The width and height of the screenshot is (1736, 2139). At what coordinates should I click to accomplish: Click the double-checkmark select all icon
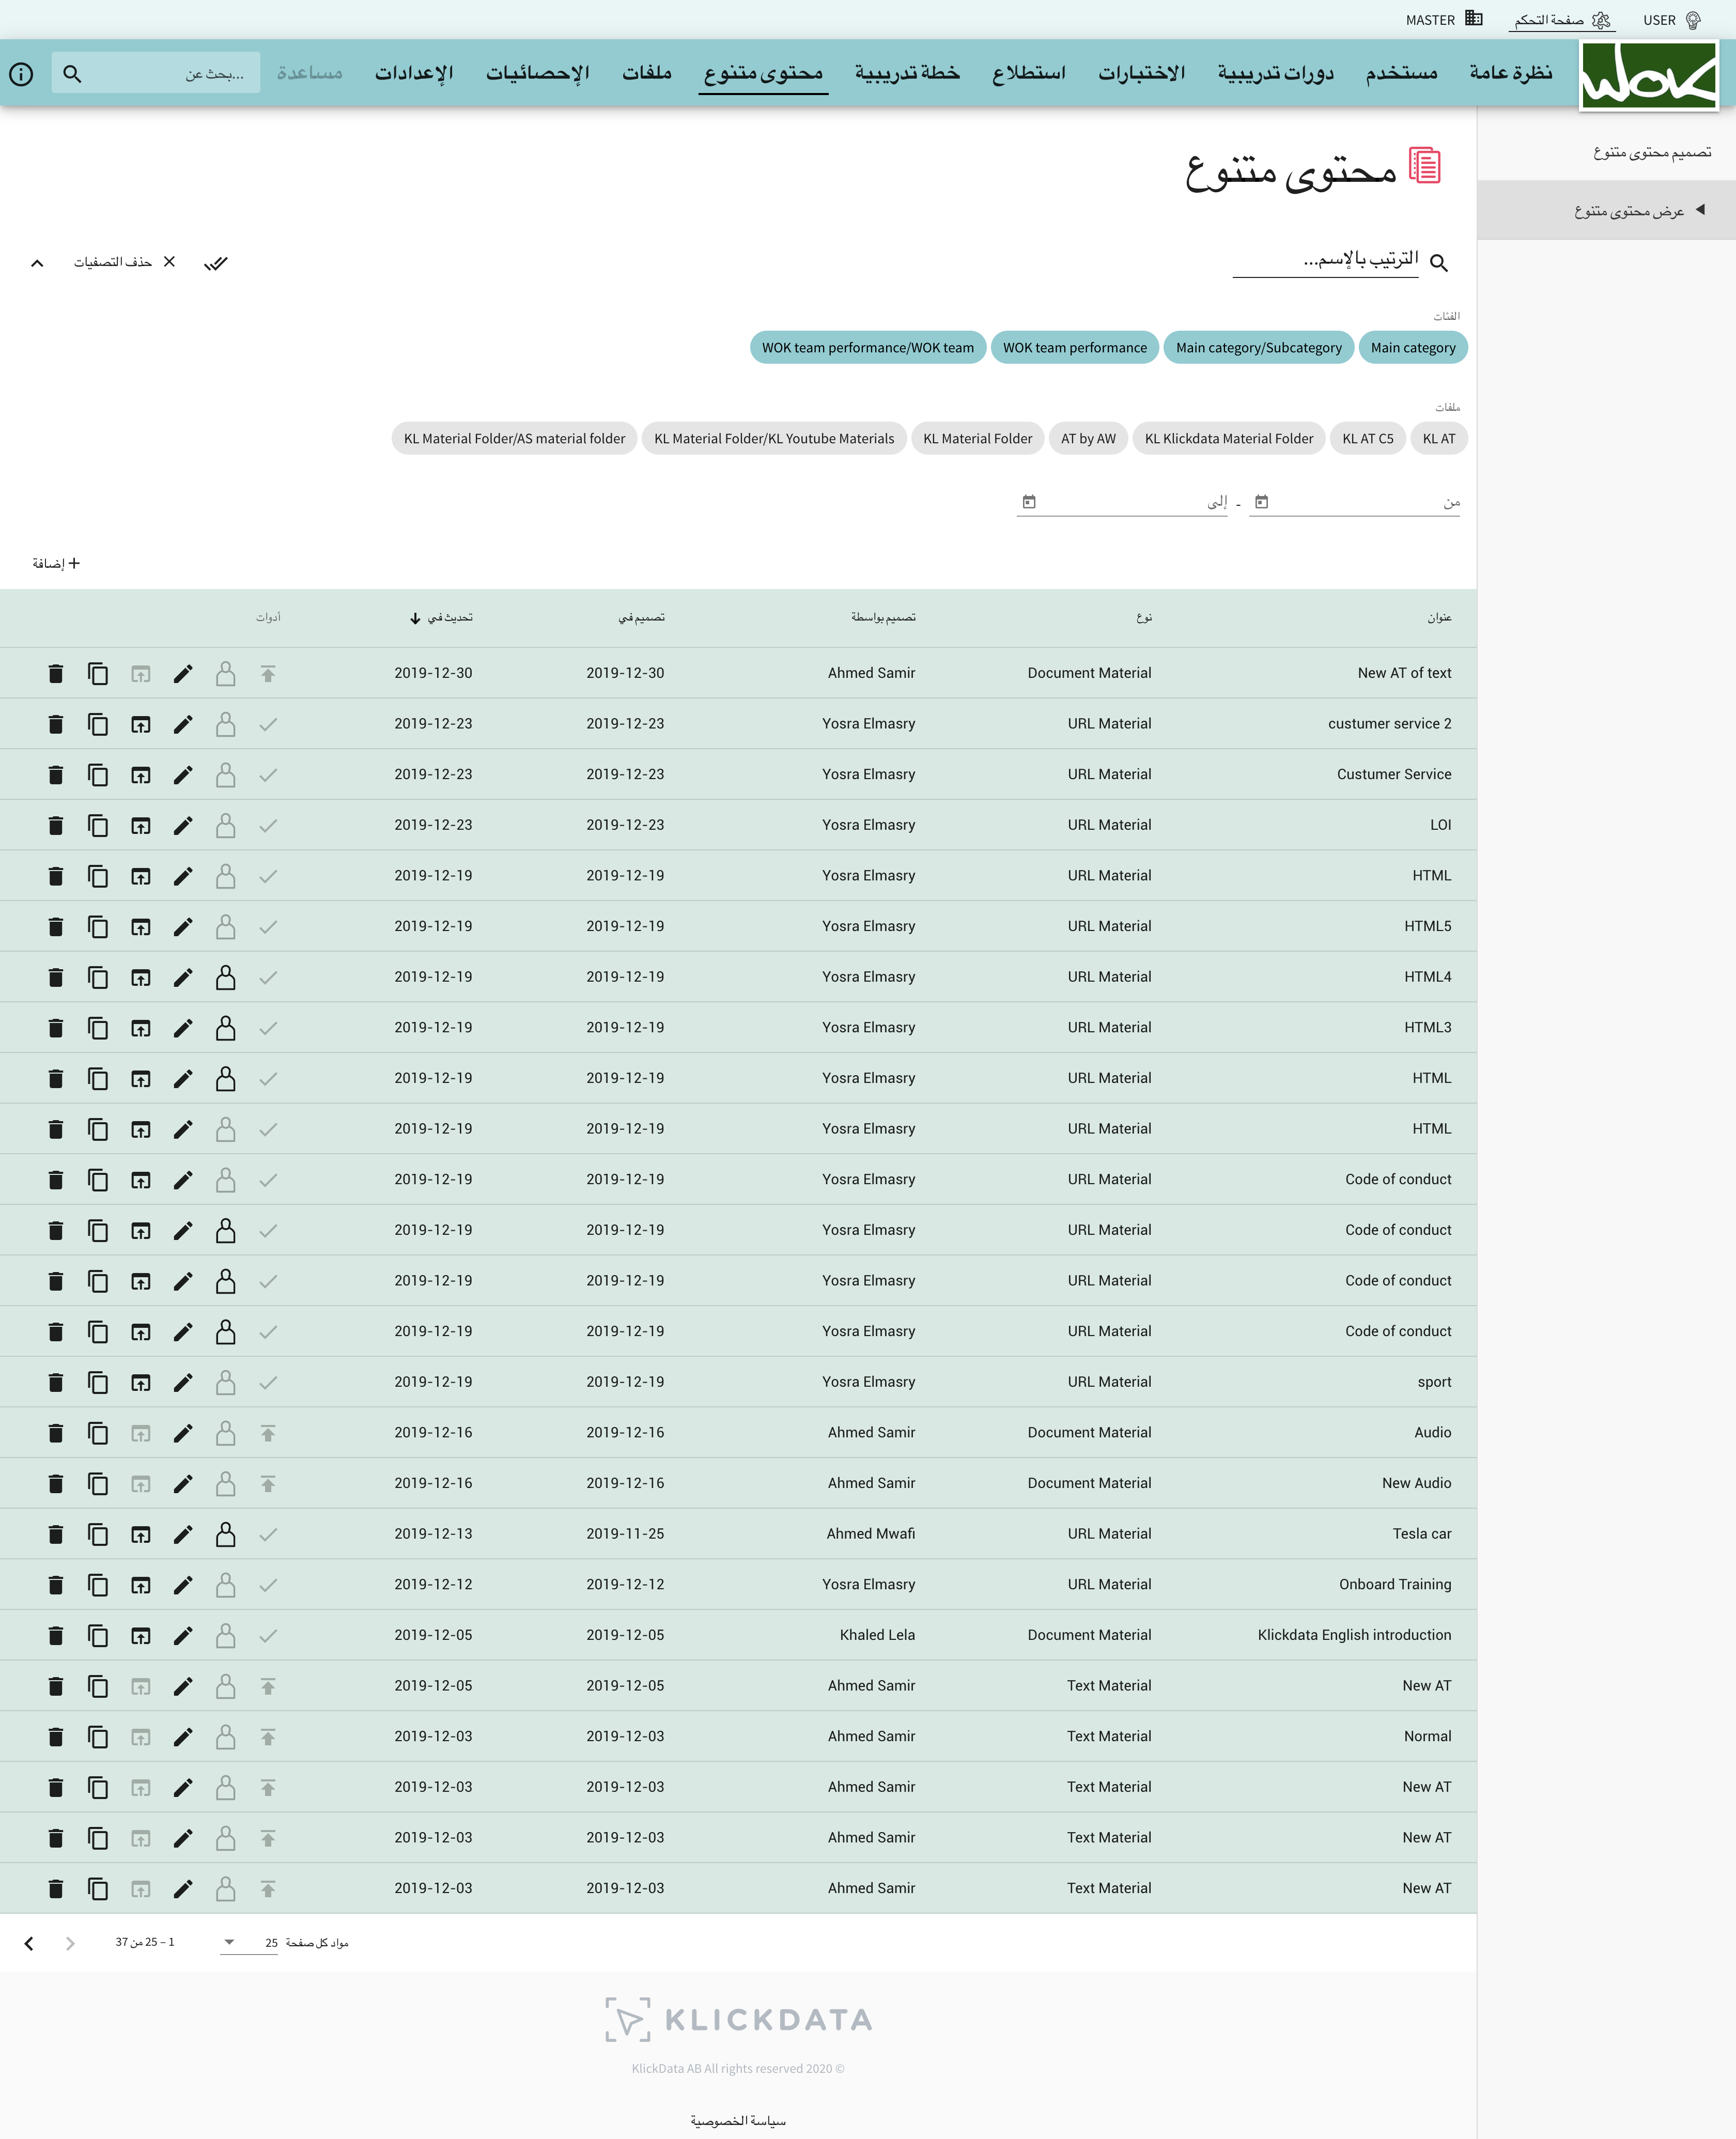tap(216, 263)
